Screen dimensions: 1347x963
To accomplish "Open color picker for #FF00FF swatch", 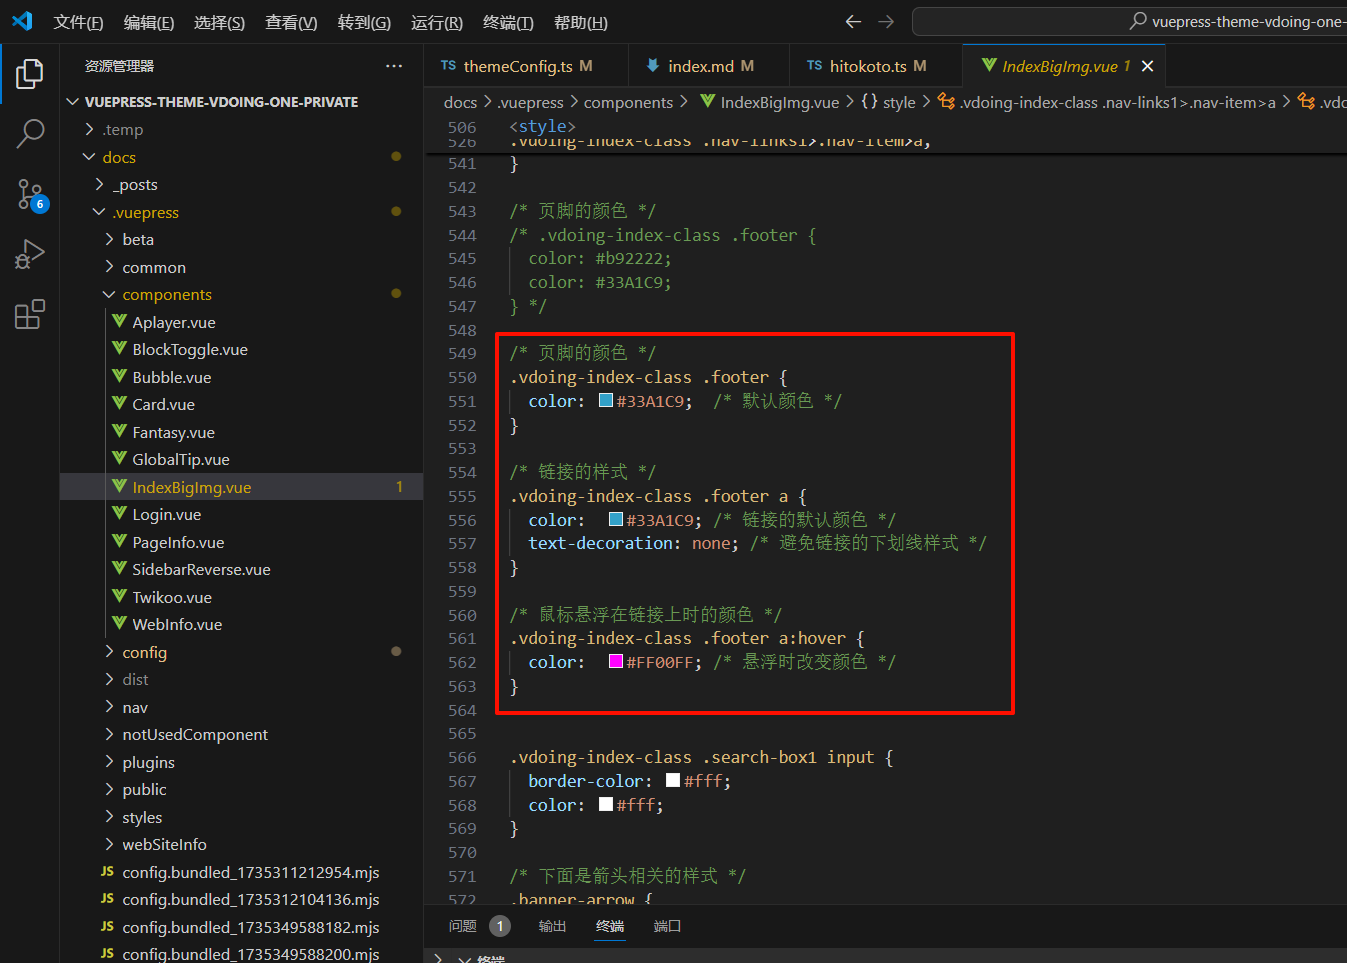I will pyautogui.click(x=616, y=661).
